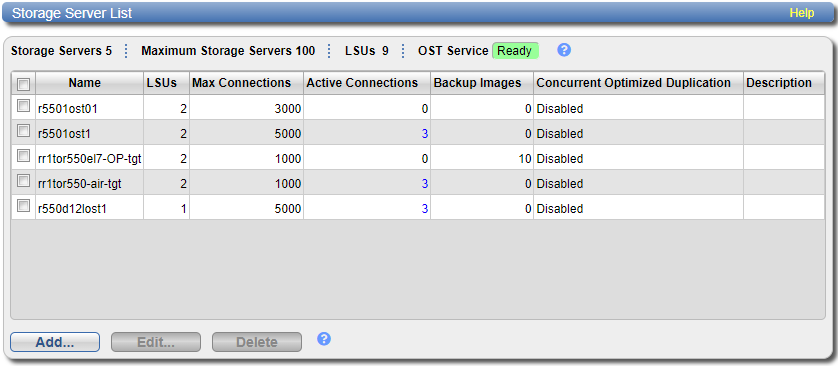Click help icon beside OST Service status
The height and width of the screenshot is (366, 838).
tap(564, 50)
